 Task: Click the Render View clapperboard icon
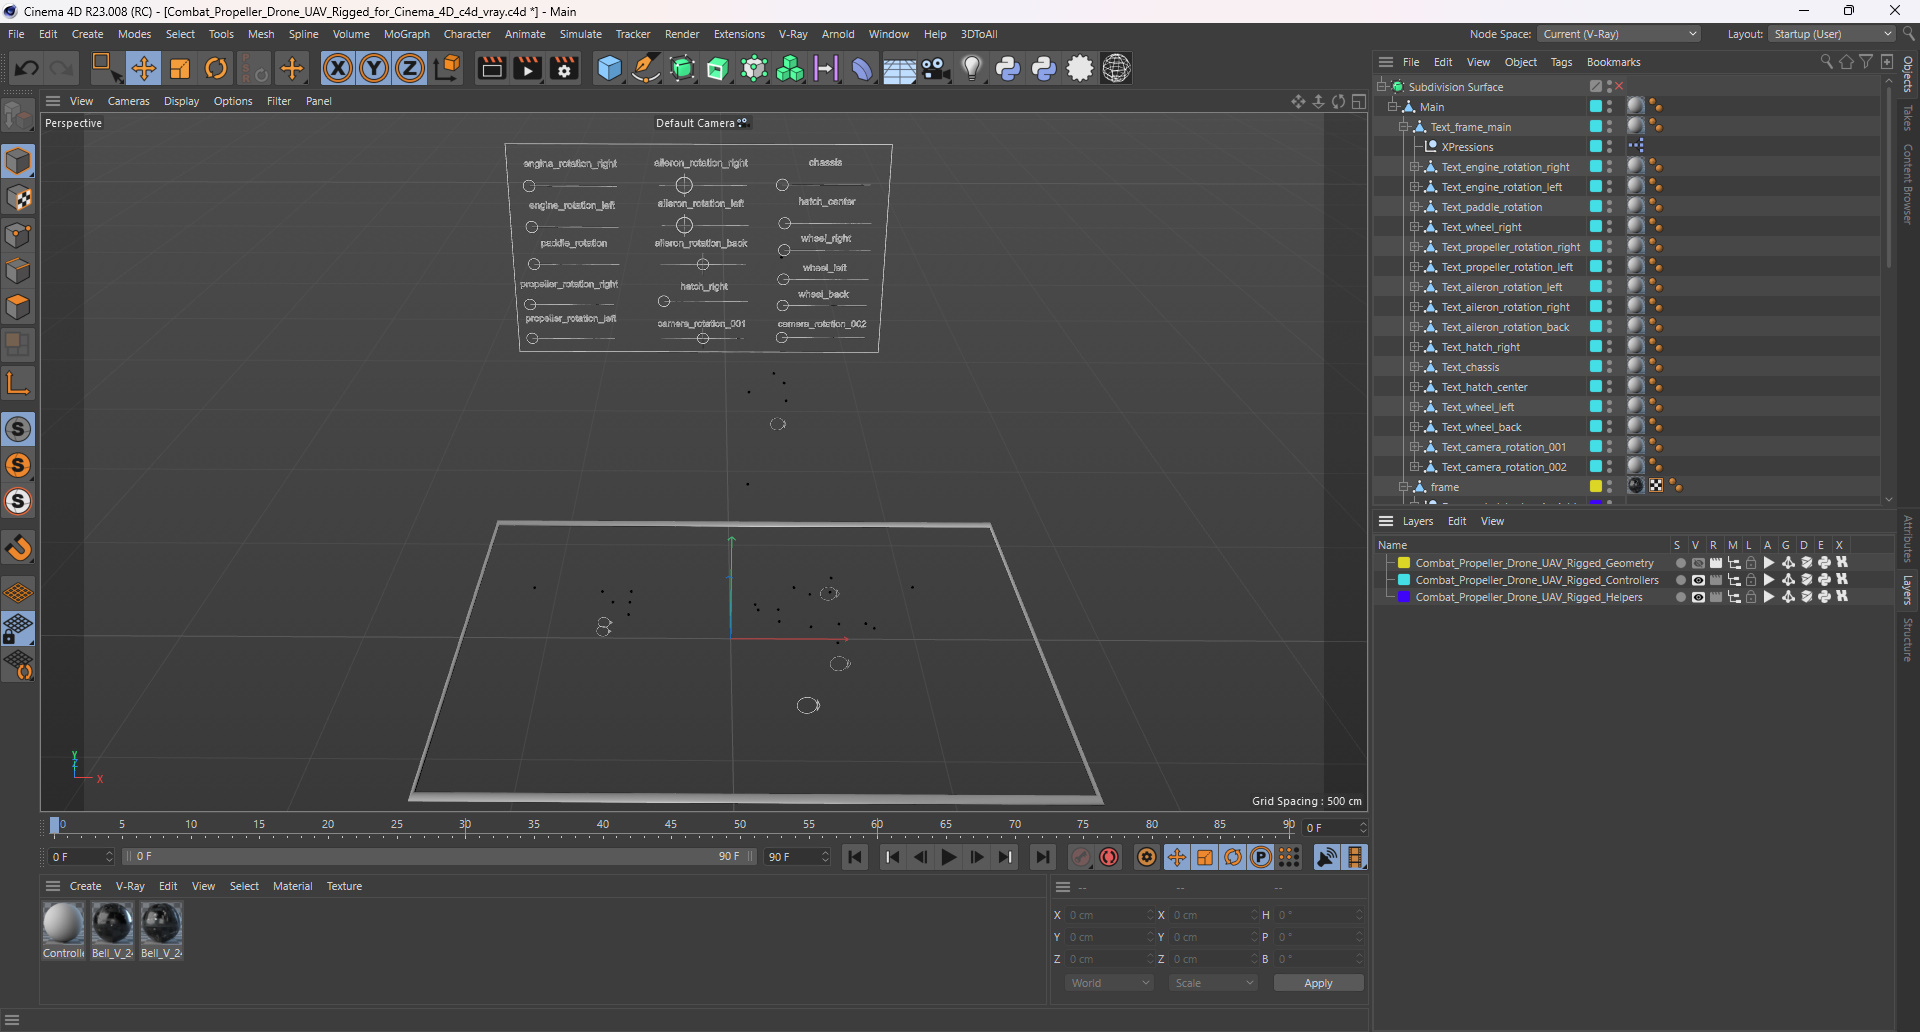coord(491,68)
